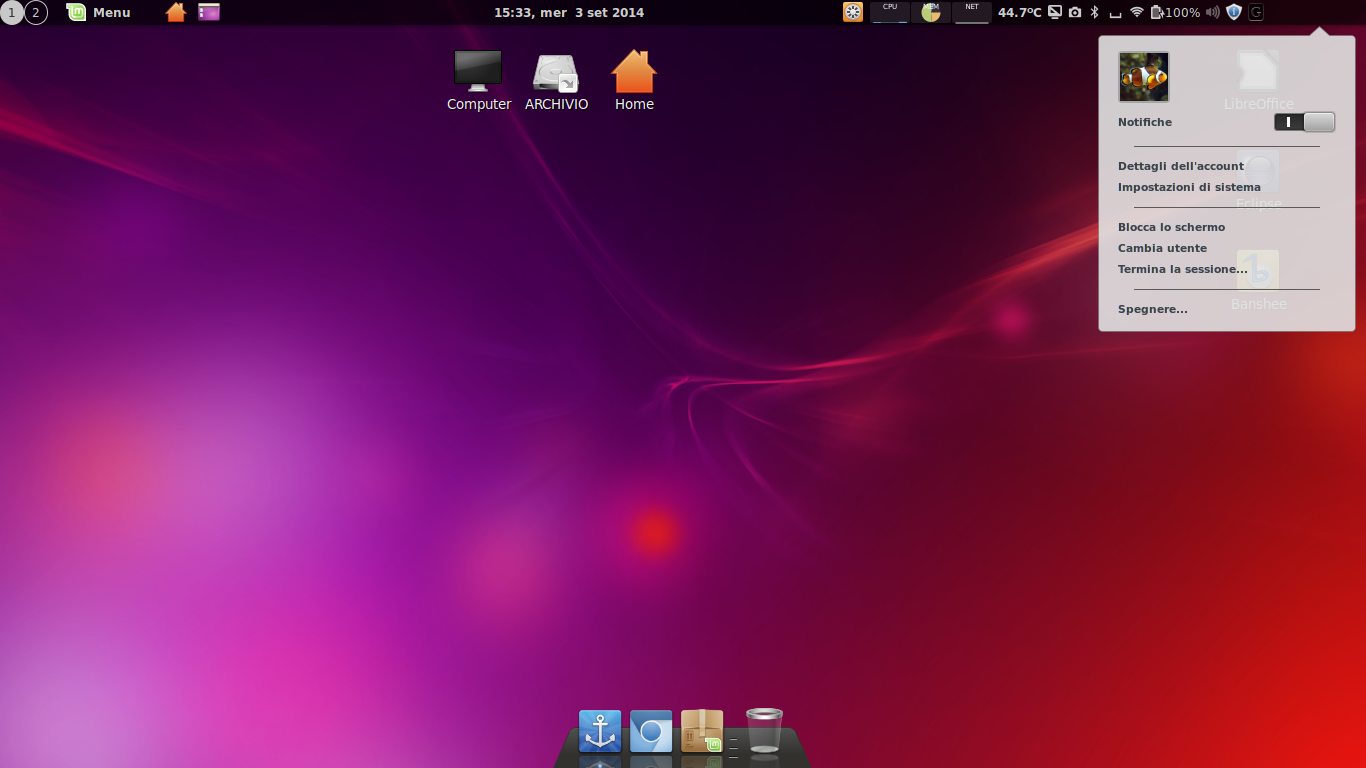Image resolution: width=1366 pixels, height=768 pixels.
Task: Open the clock calendar showing 15:33
Action: (569, 13)
